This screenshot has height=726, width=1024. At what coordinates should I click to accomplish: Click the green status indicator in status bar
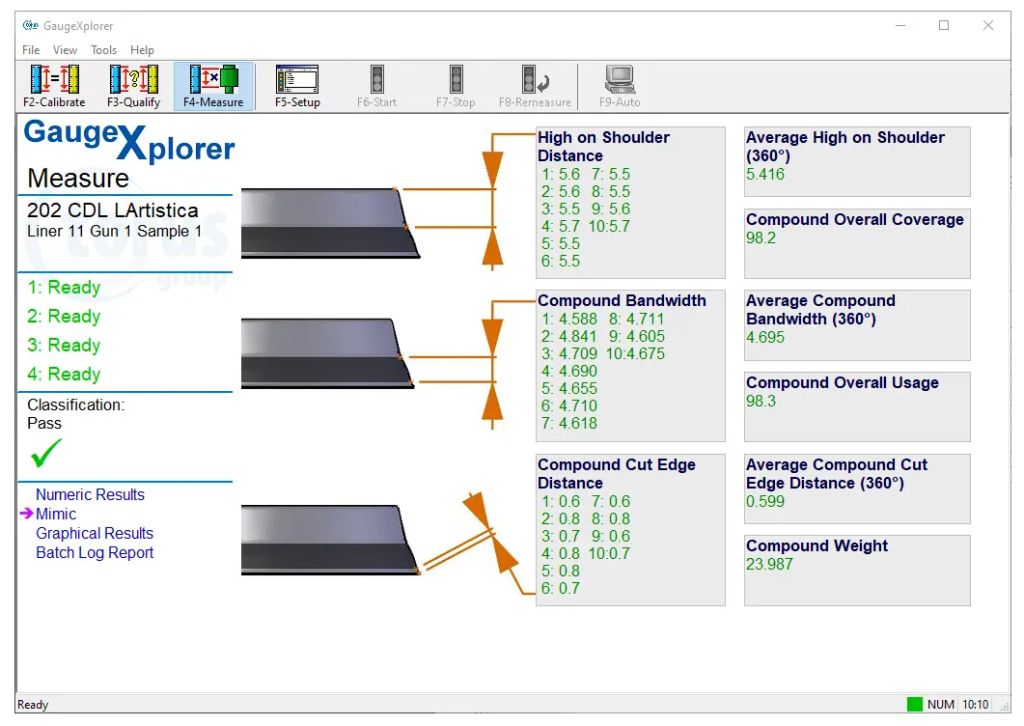914,704
